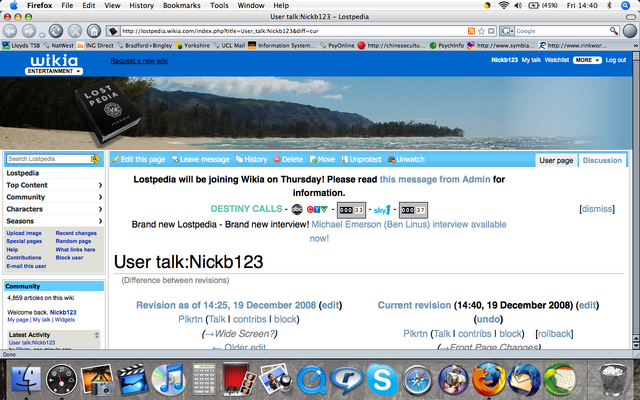Click Leave message
The height and width of the screenshot is (400, 640).
point(200,159)
